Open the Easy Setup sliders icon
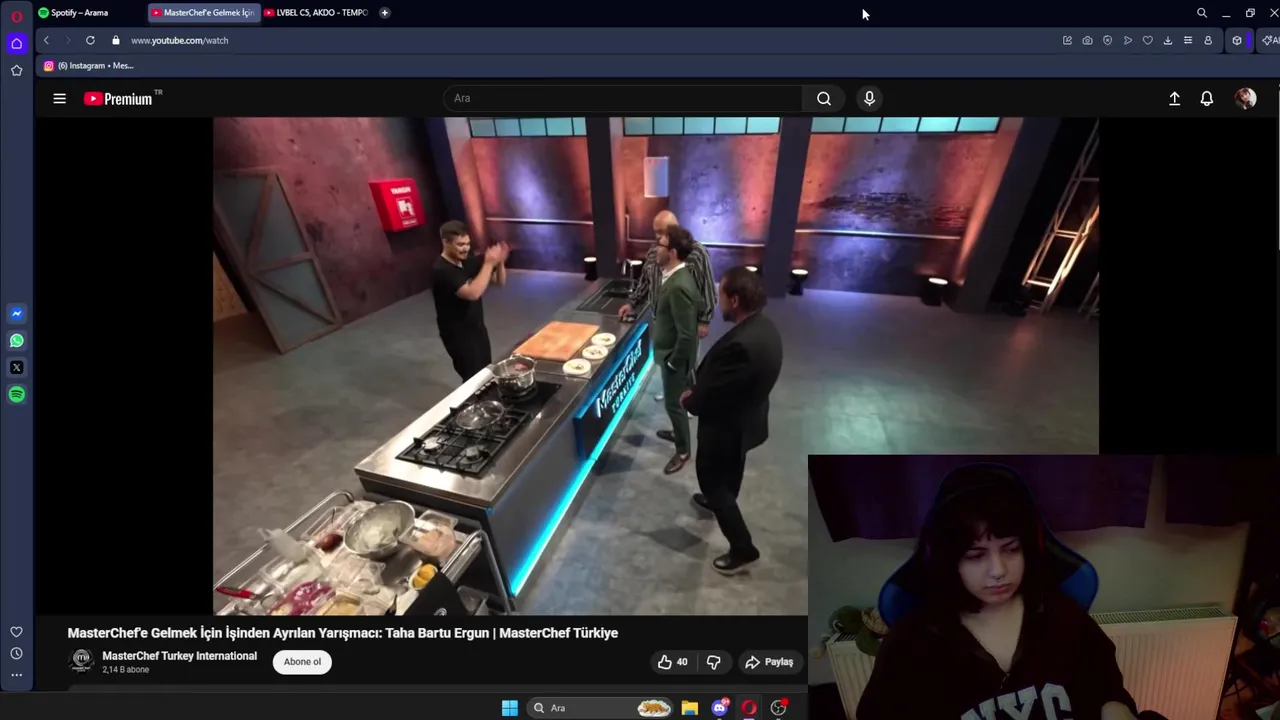Viewport: 1280px width, 720px height. tap(1187, 40)
